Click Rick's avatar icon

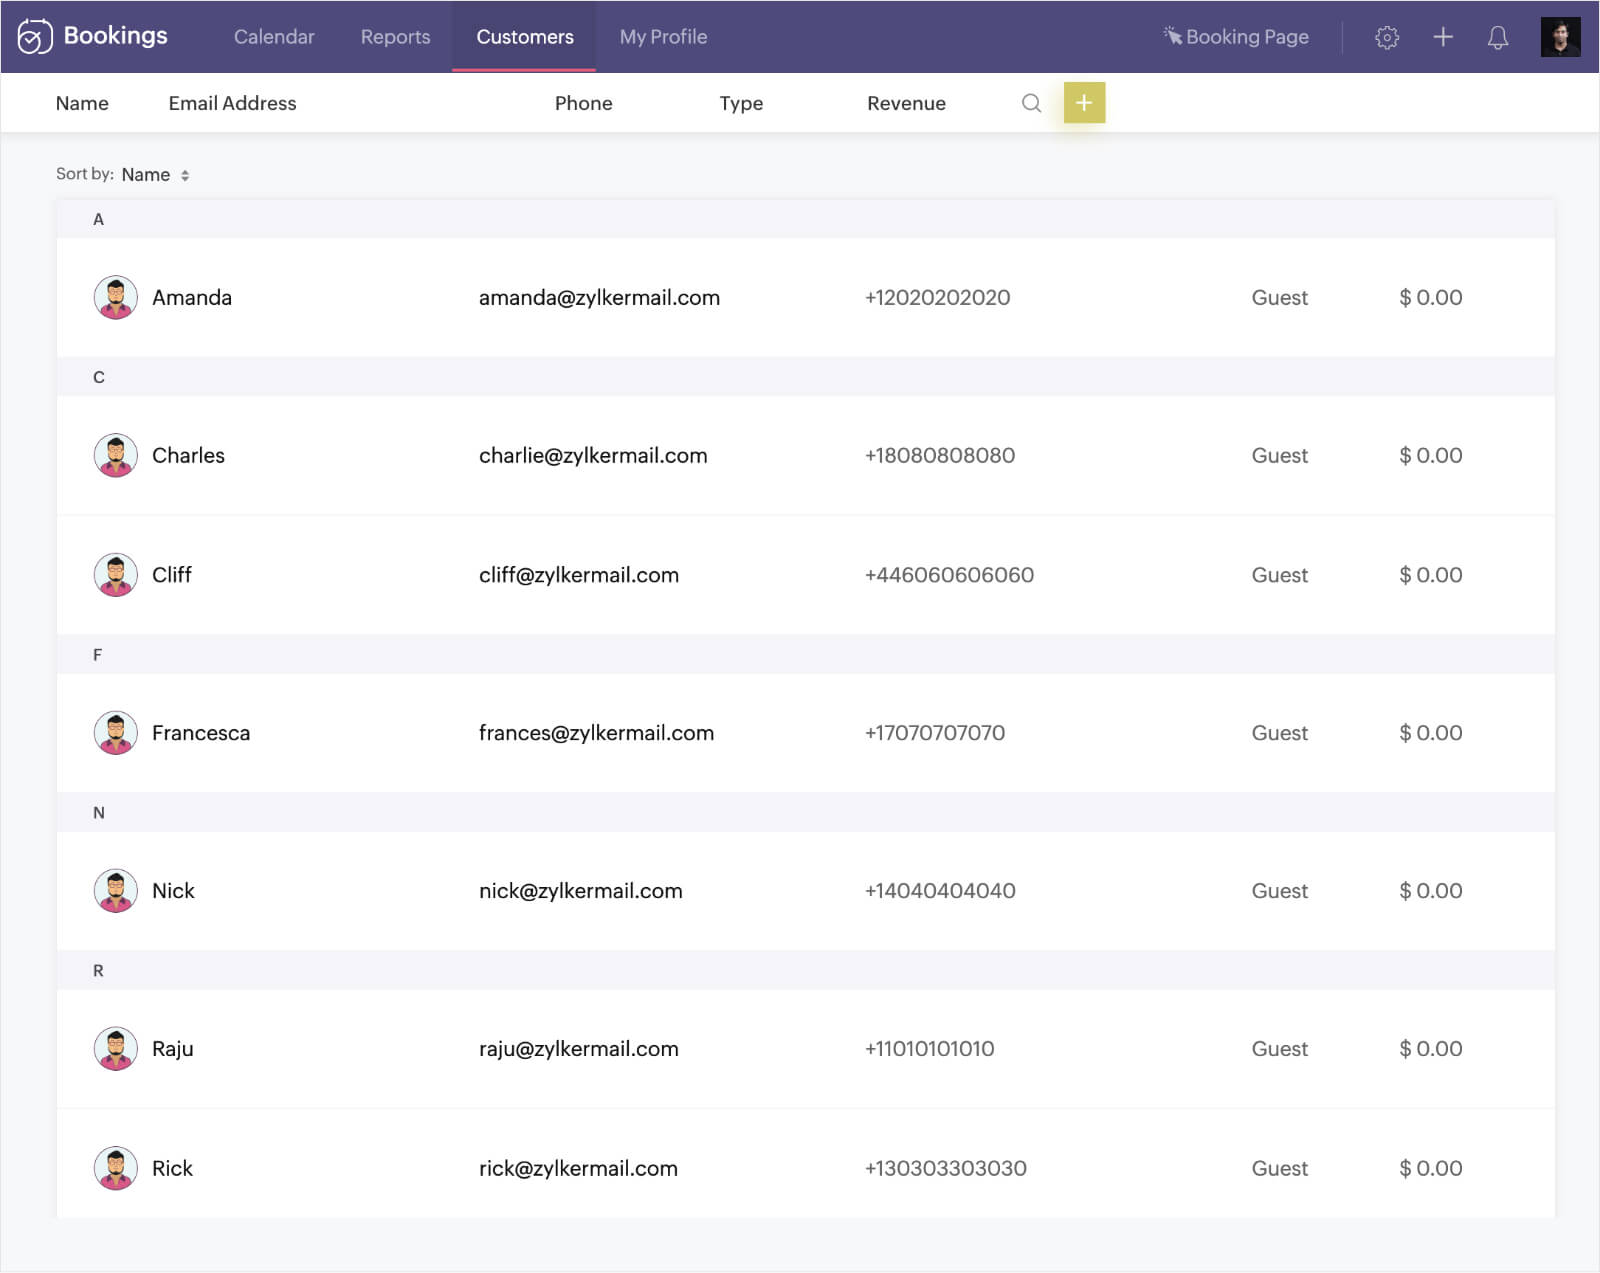pos(115,1168)
